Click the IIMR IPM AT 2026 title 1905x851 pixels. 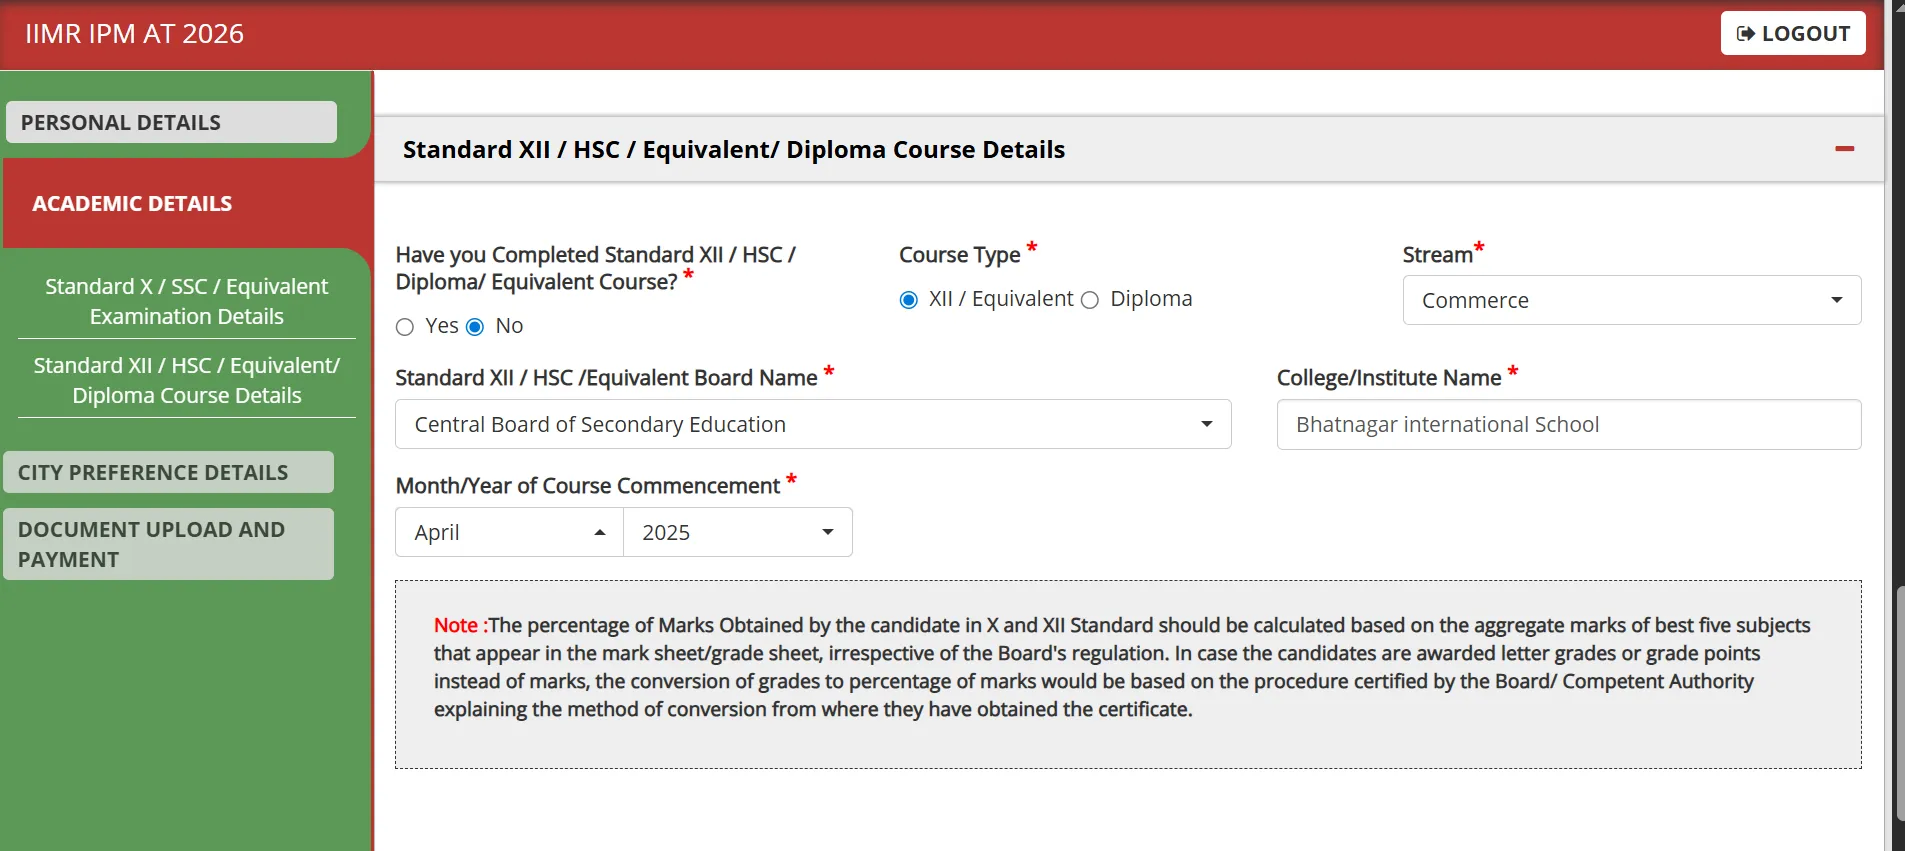coord(134,34)
